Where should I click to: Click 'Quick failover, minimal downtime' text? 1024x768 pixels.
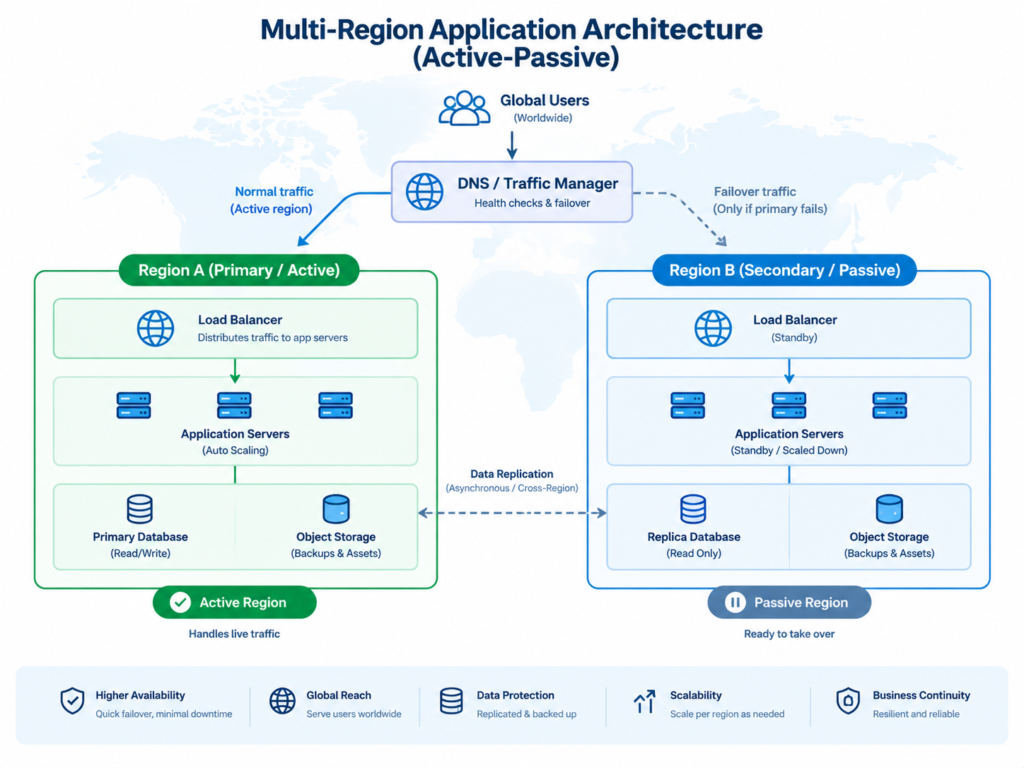(x=164, y=714)
